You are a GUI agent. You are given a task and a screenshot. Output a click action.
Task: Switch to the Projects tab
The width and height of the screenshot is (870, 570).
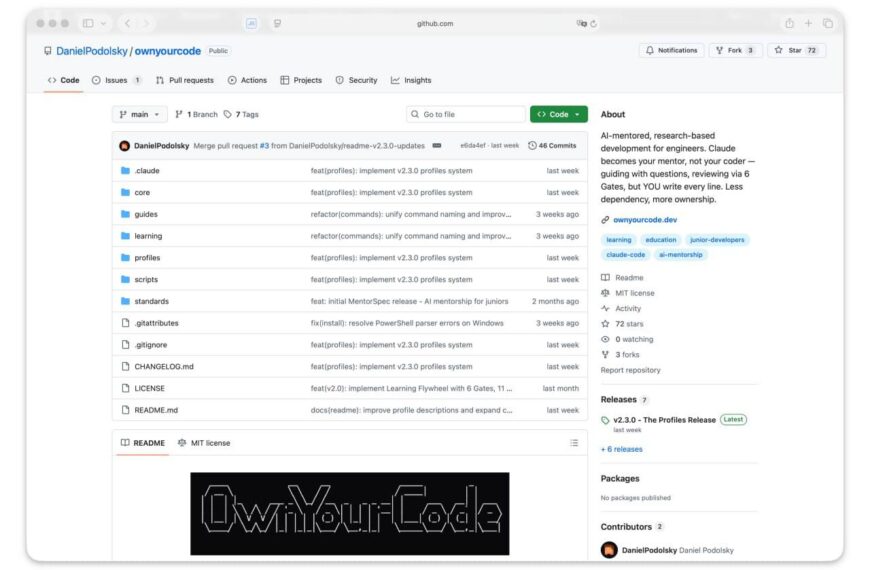click(301, 80)
